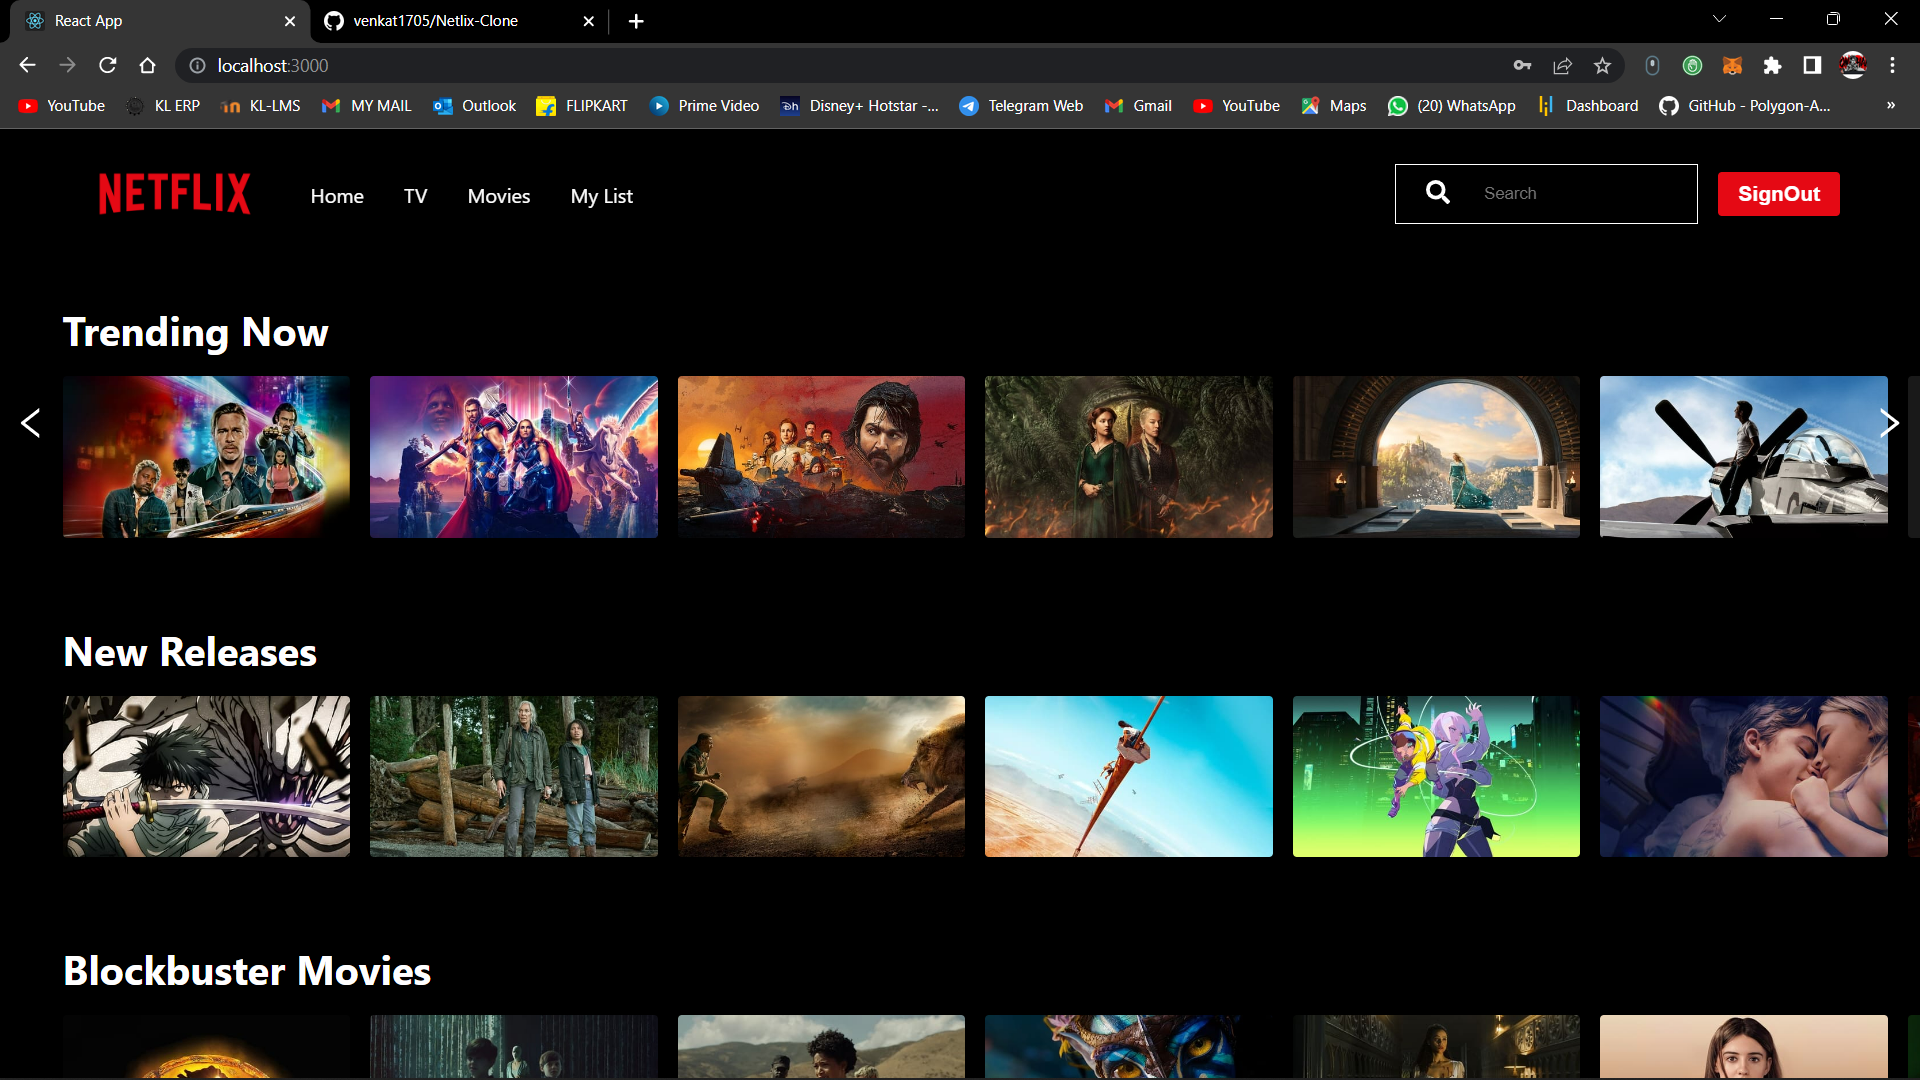The width and height of the screenshot is (1920, 1080).
Task: Slide Trending Now row left
Action: [x=31, y=423]
